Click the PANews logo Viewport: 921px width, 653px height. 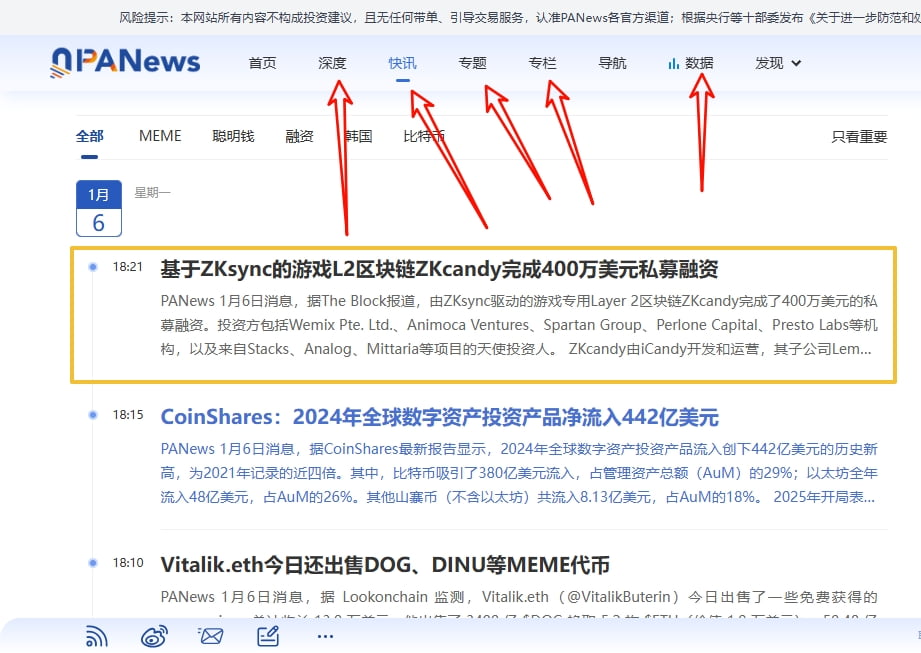click(125, 62)
